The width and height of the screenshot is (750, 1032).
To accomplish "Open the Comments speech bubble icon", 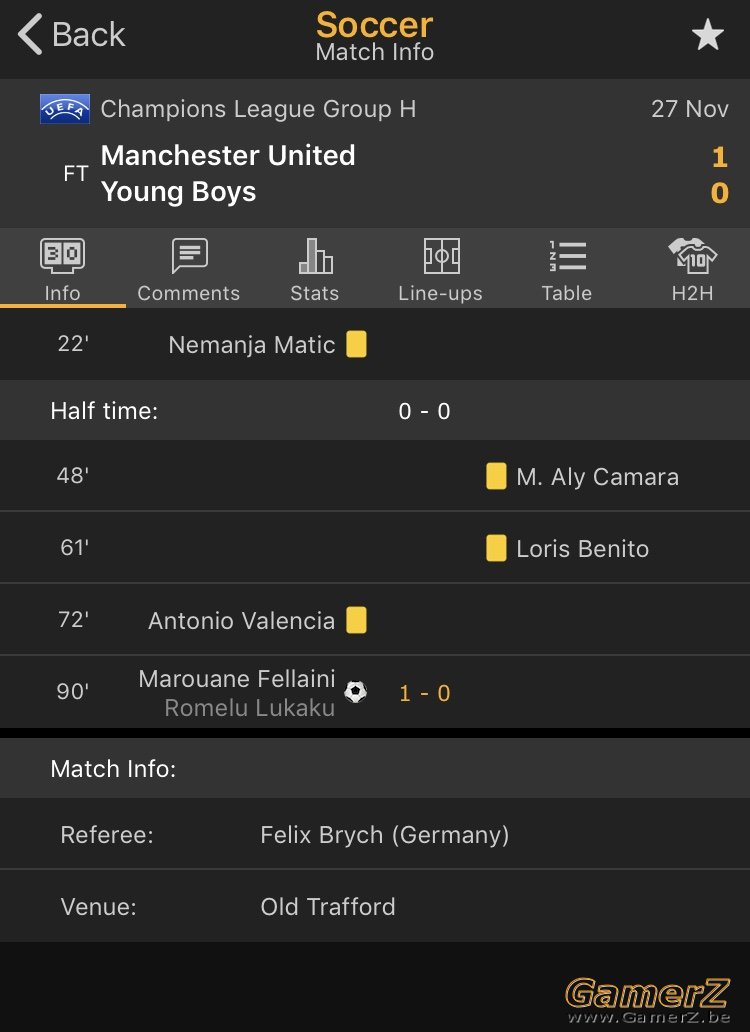I will coord(189,255).
